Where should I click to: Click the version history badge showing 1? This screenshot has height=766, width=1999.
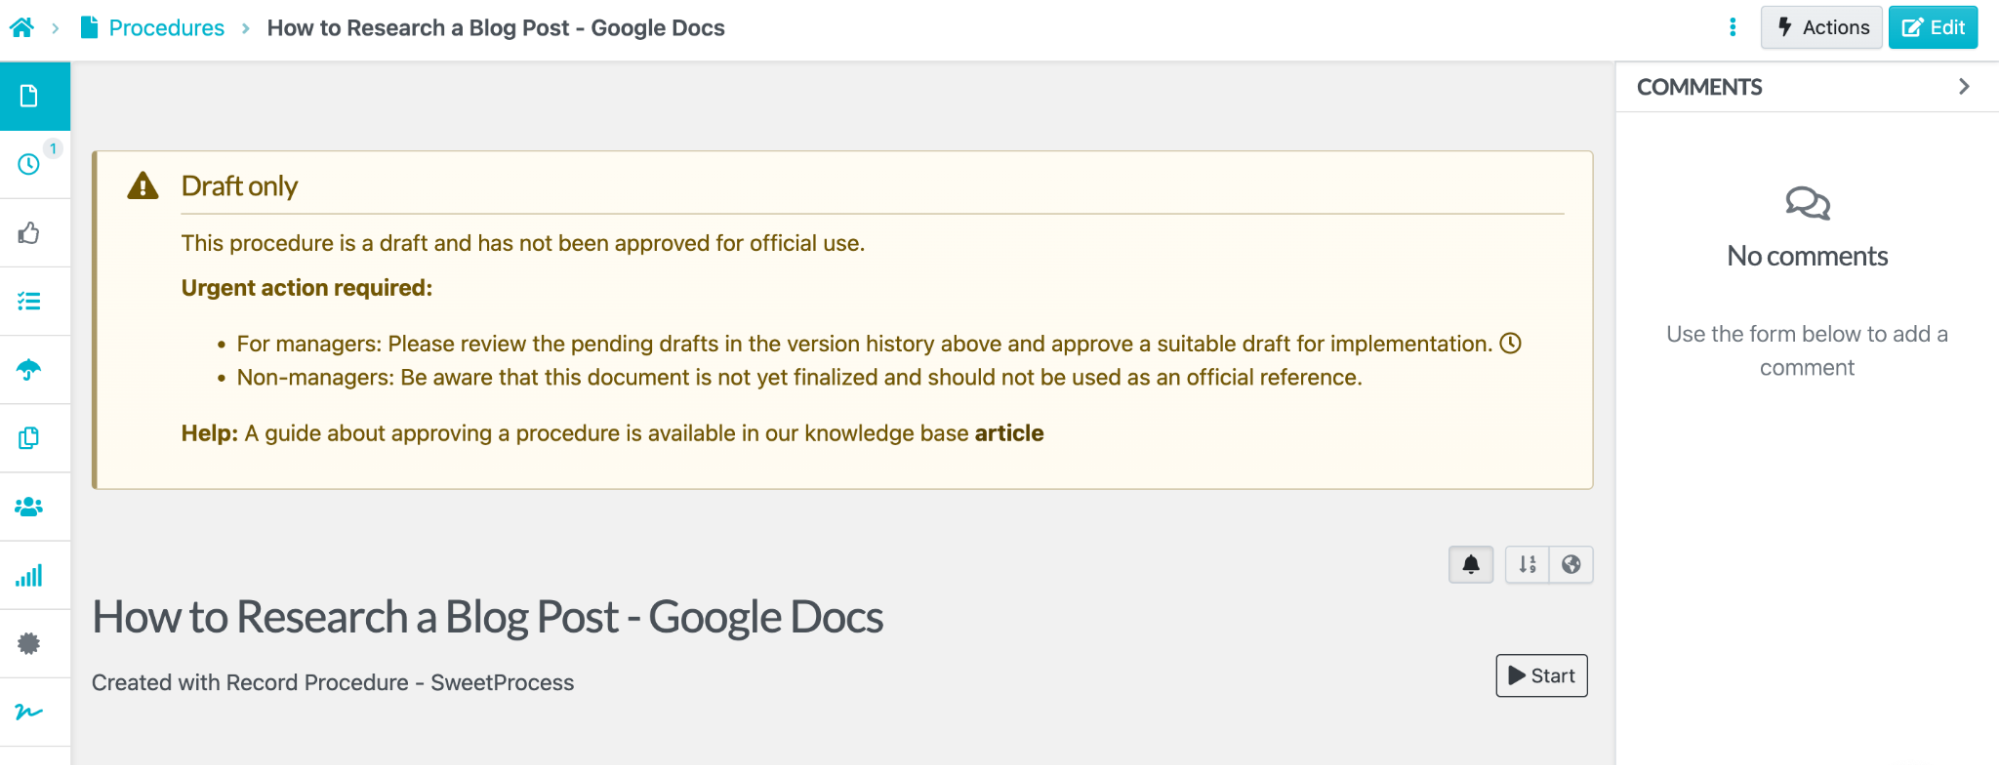point(53,148)
